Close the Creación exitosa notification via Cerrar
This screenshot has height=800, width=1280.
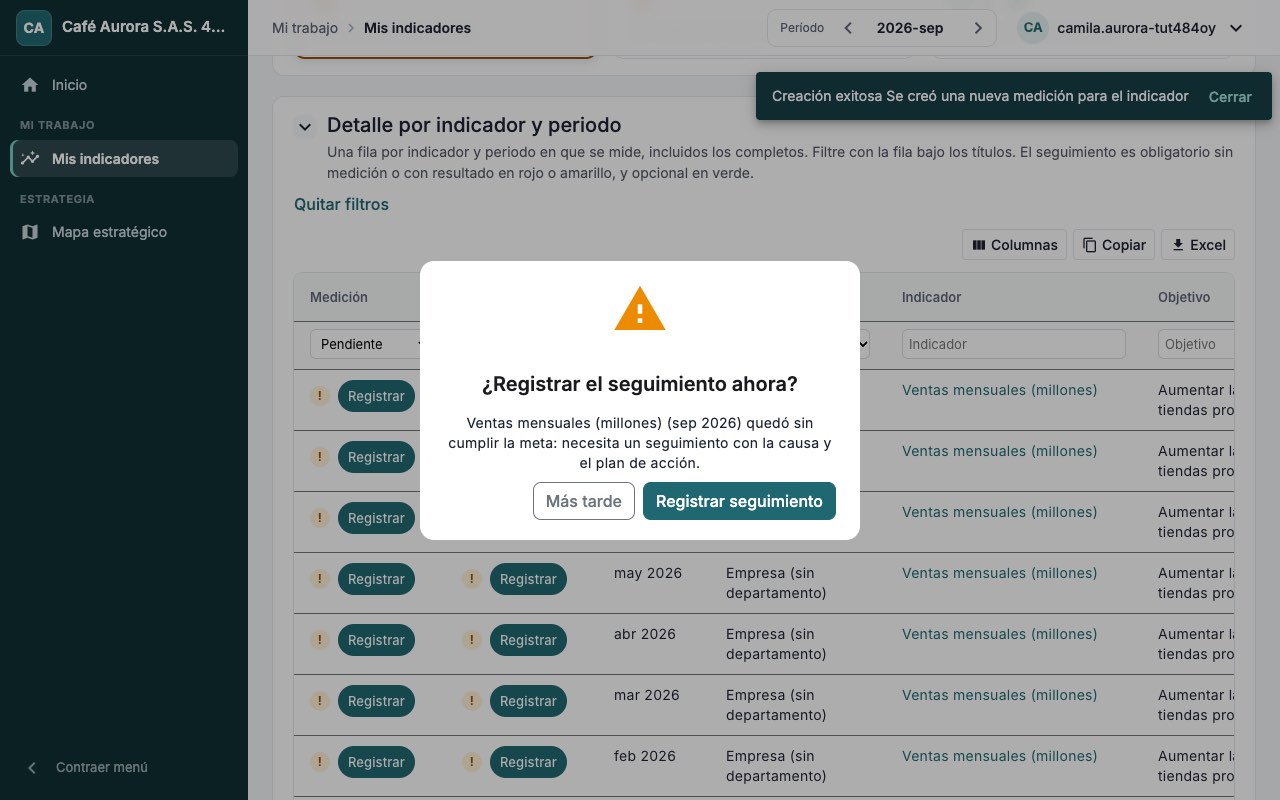(1230, 97)
